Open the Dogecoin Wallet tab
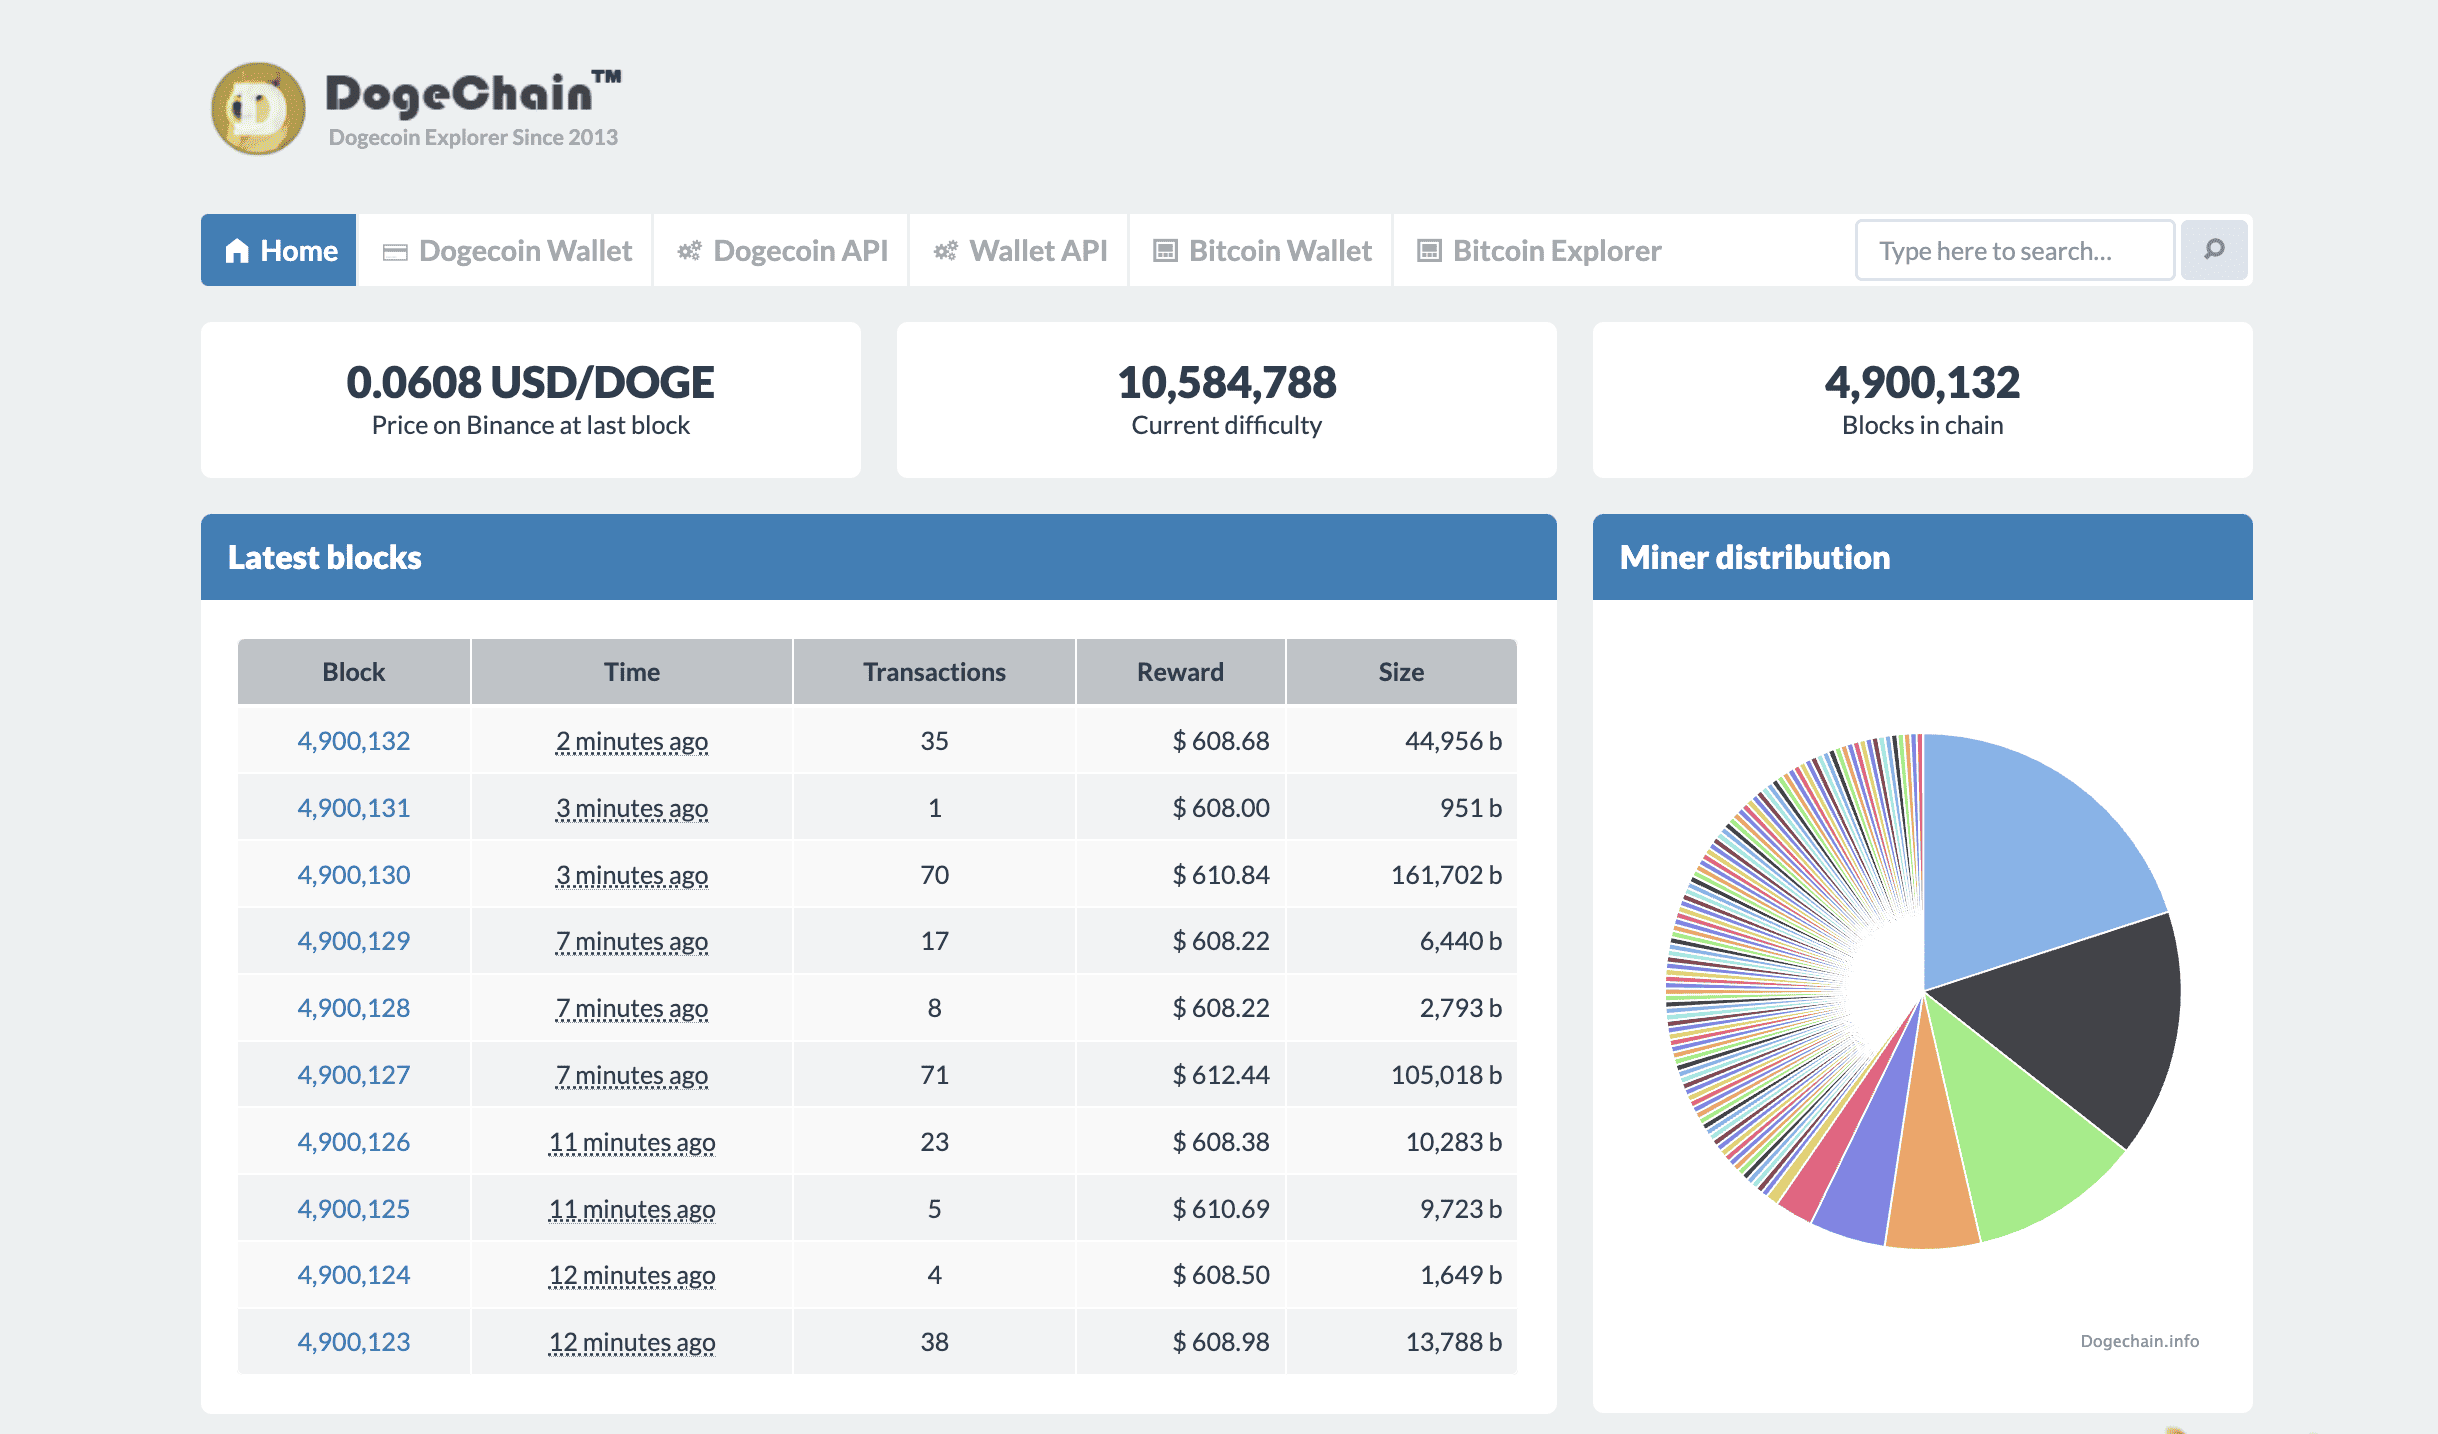 click(x=525, y=251)
